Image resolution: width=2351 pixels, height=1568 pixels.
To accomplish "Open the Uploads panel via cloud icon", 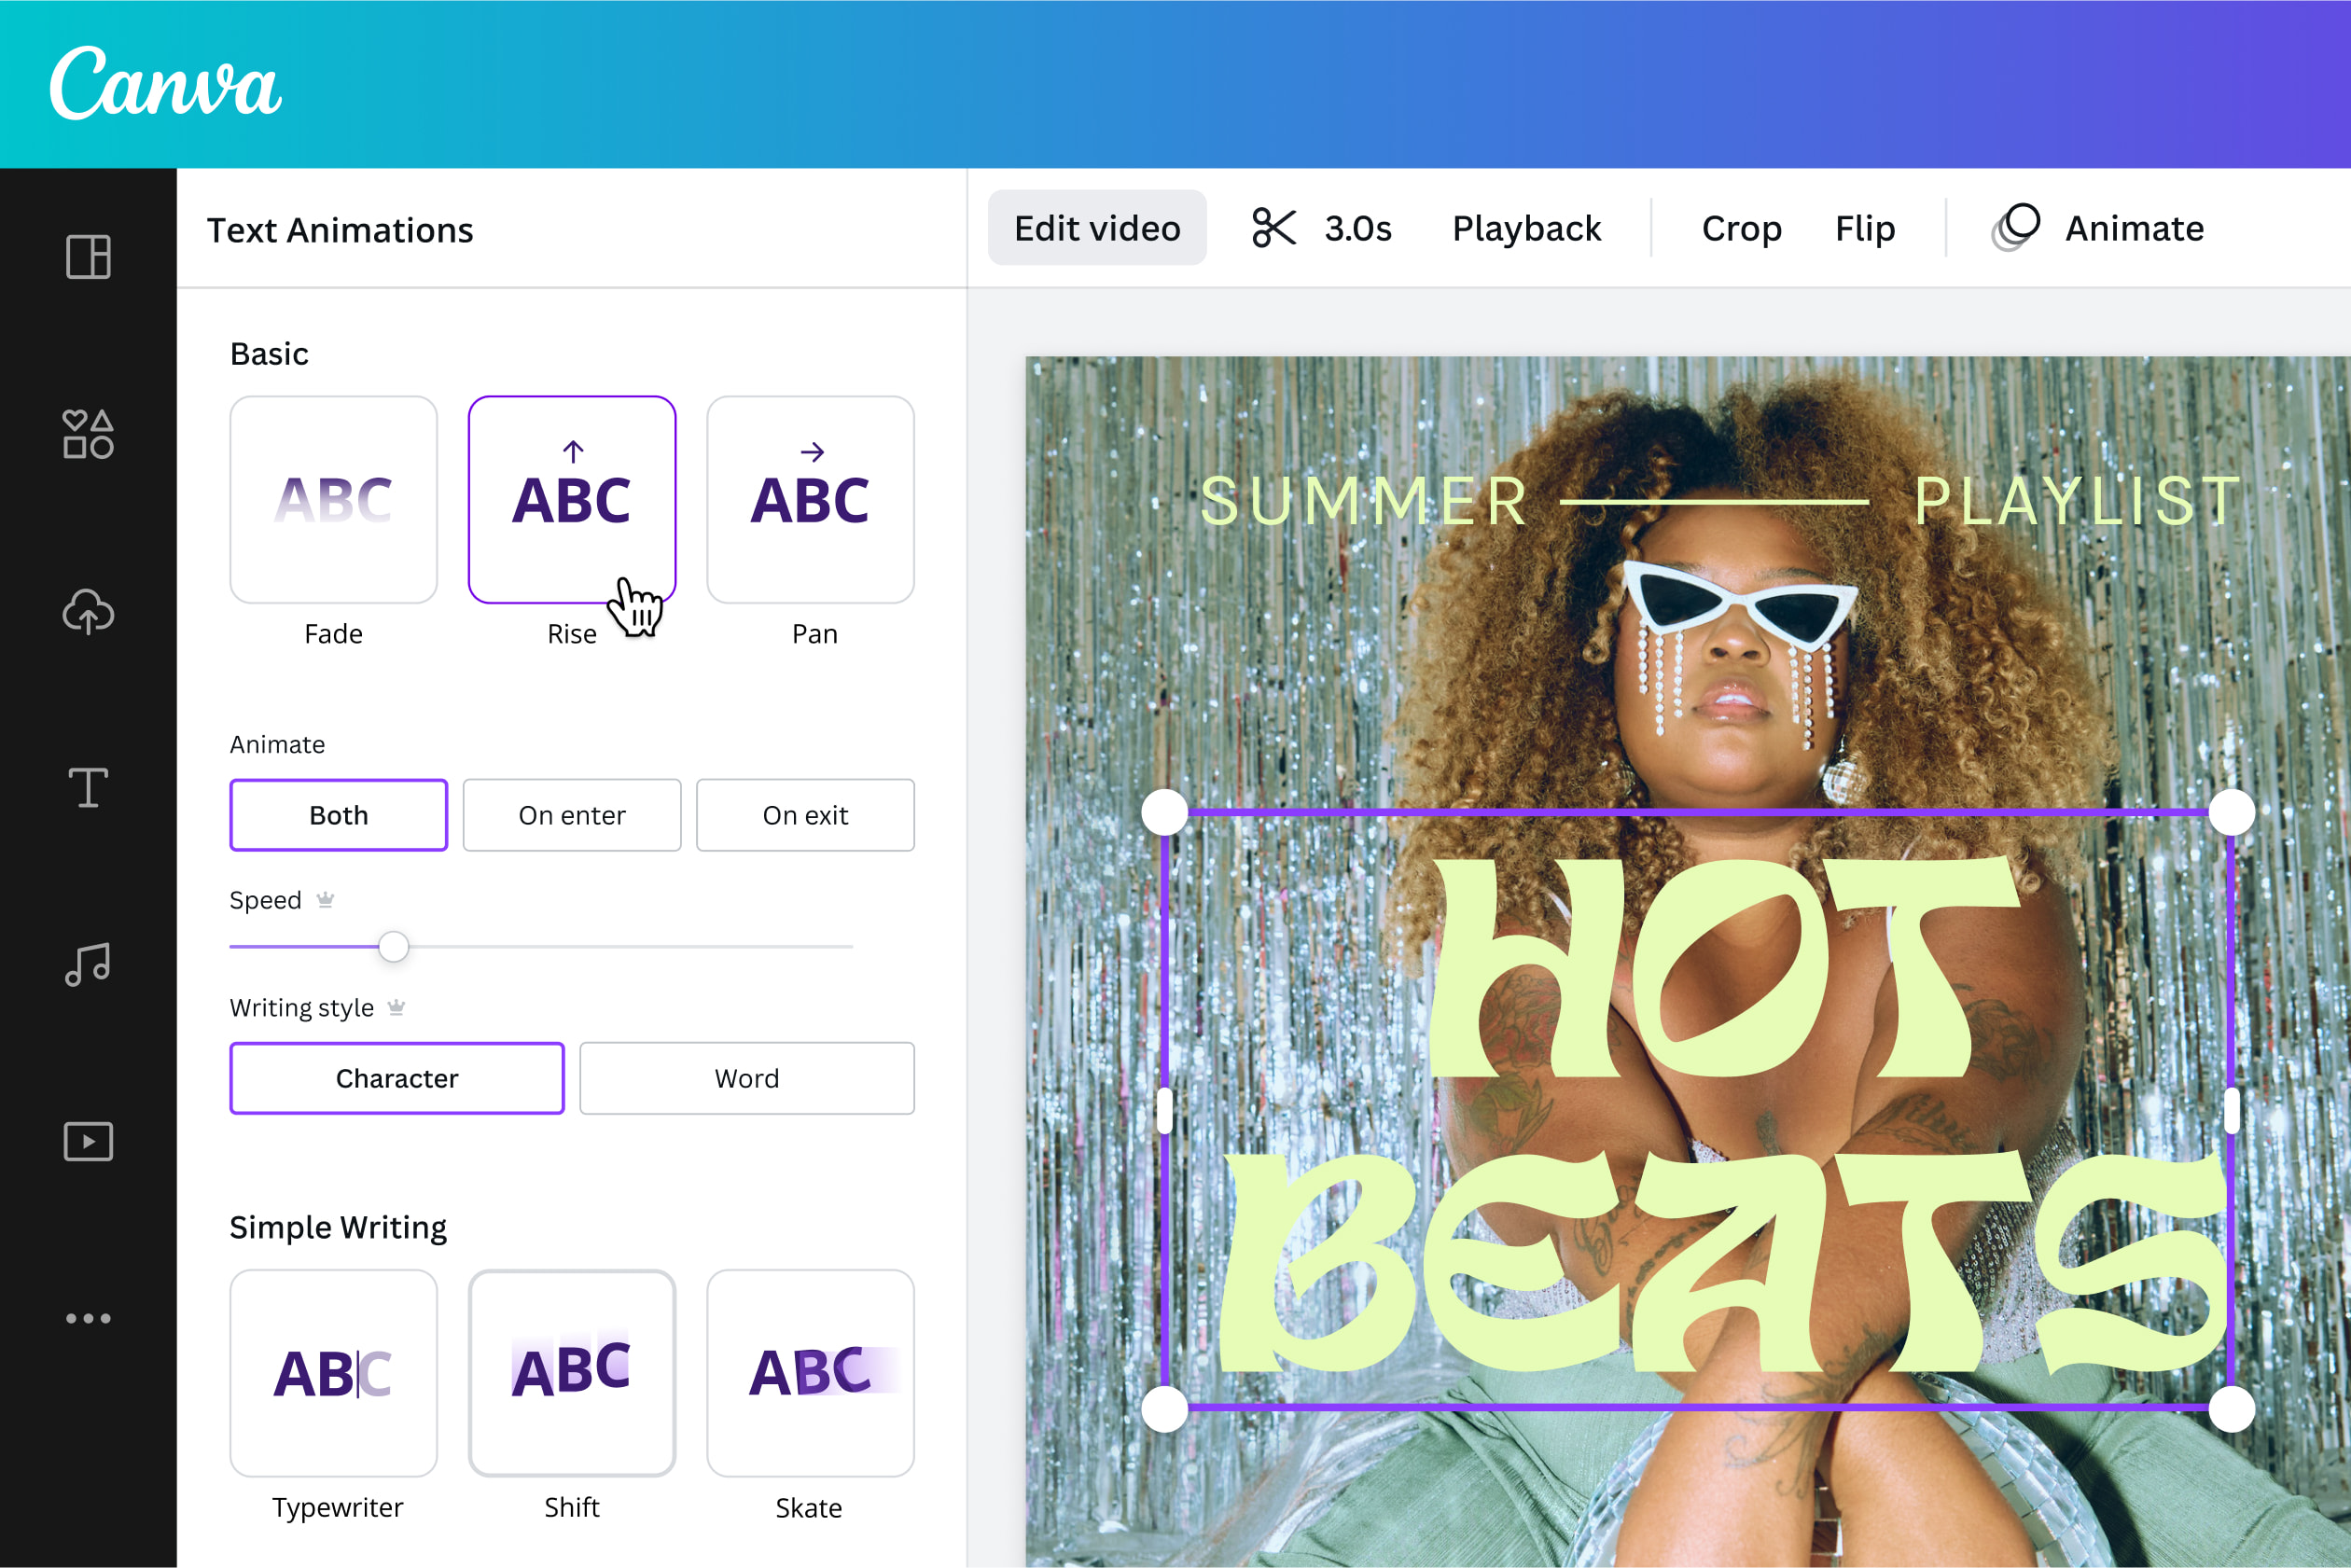I will pos(88,612).
